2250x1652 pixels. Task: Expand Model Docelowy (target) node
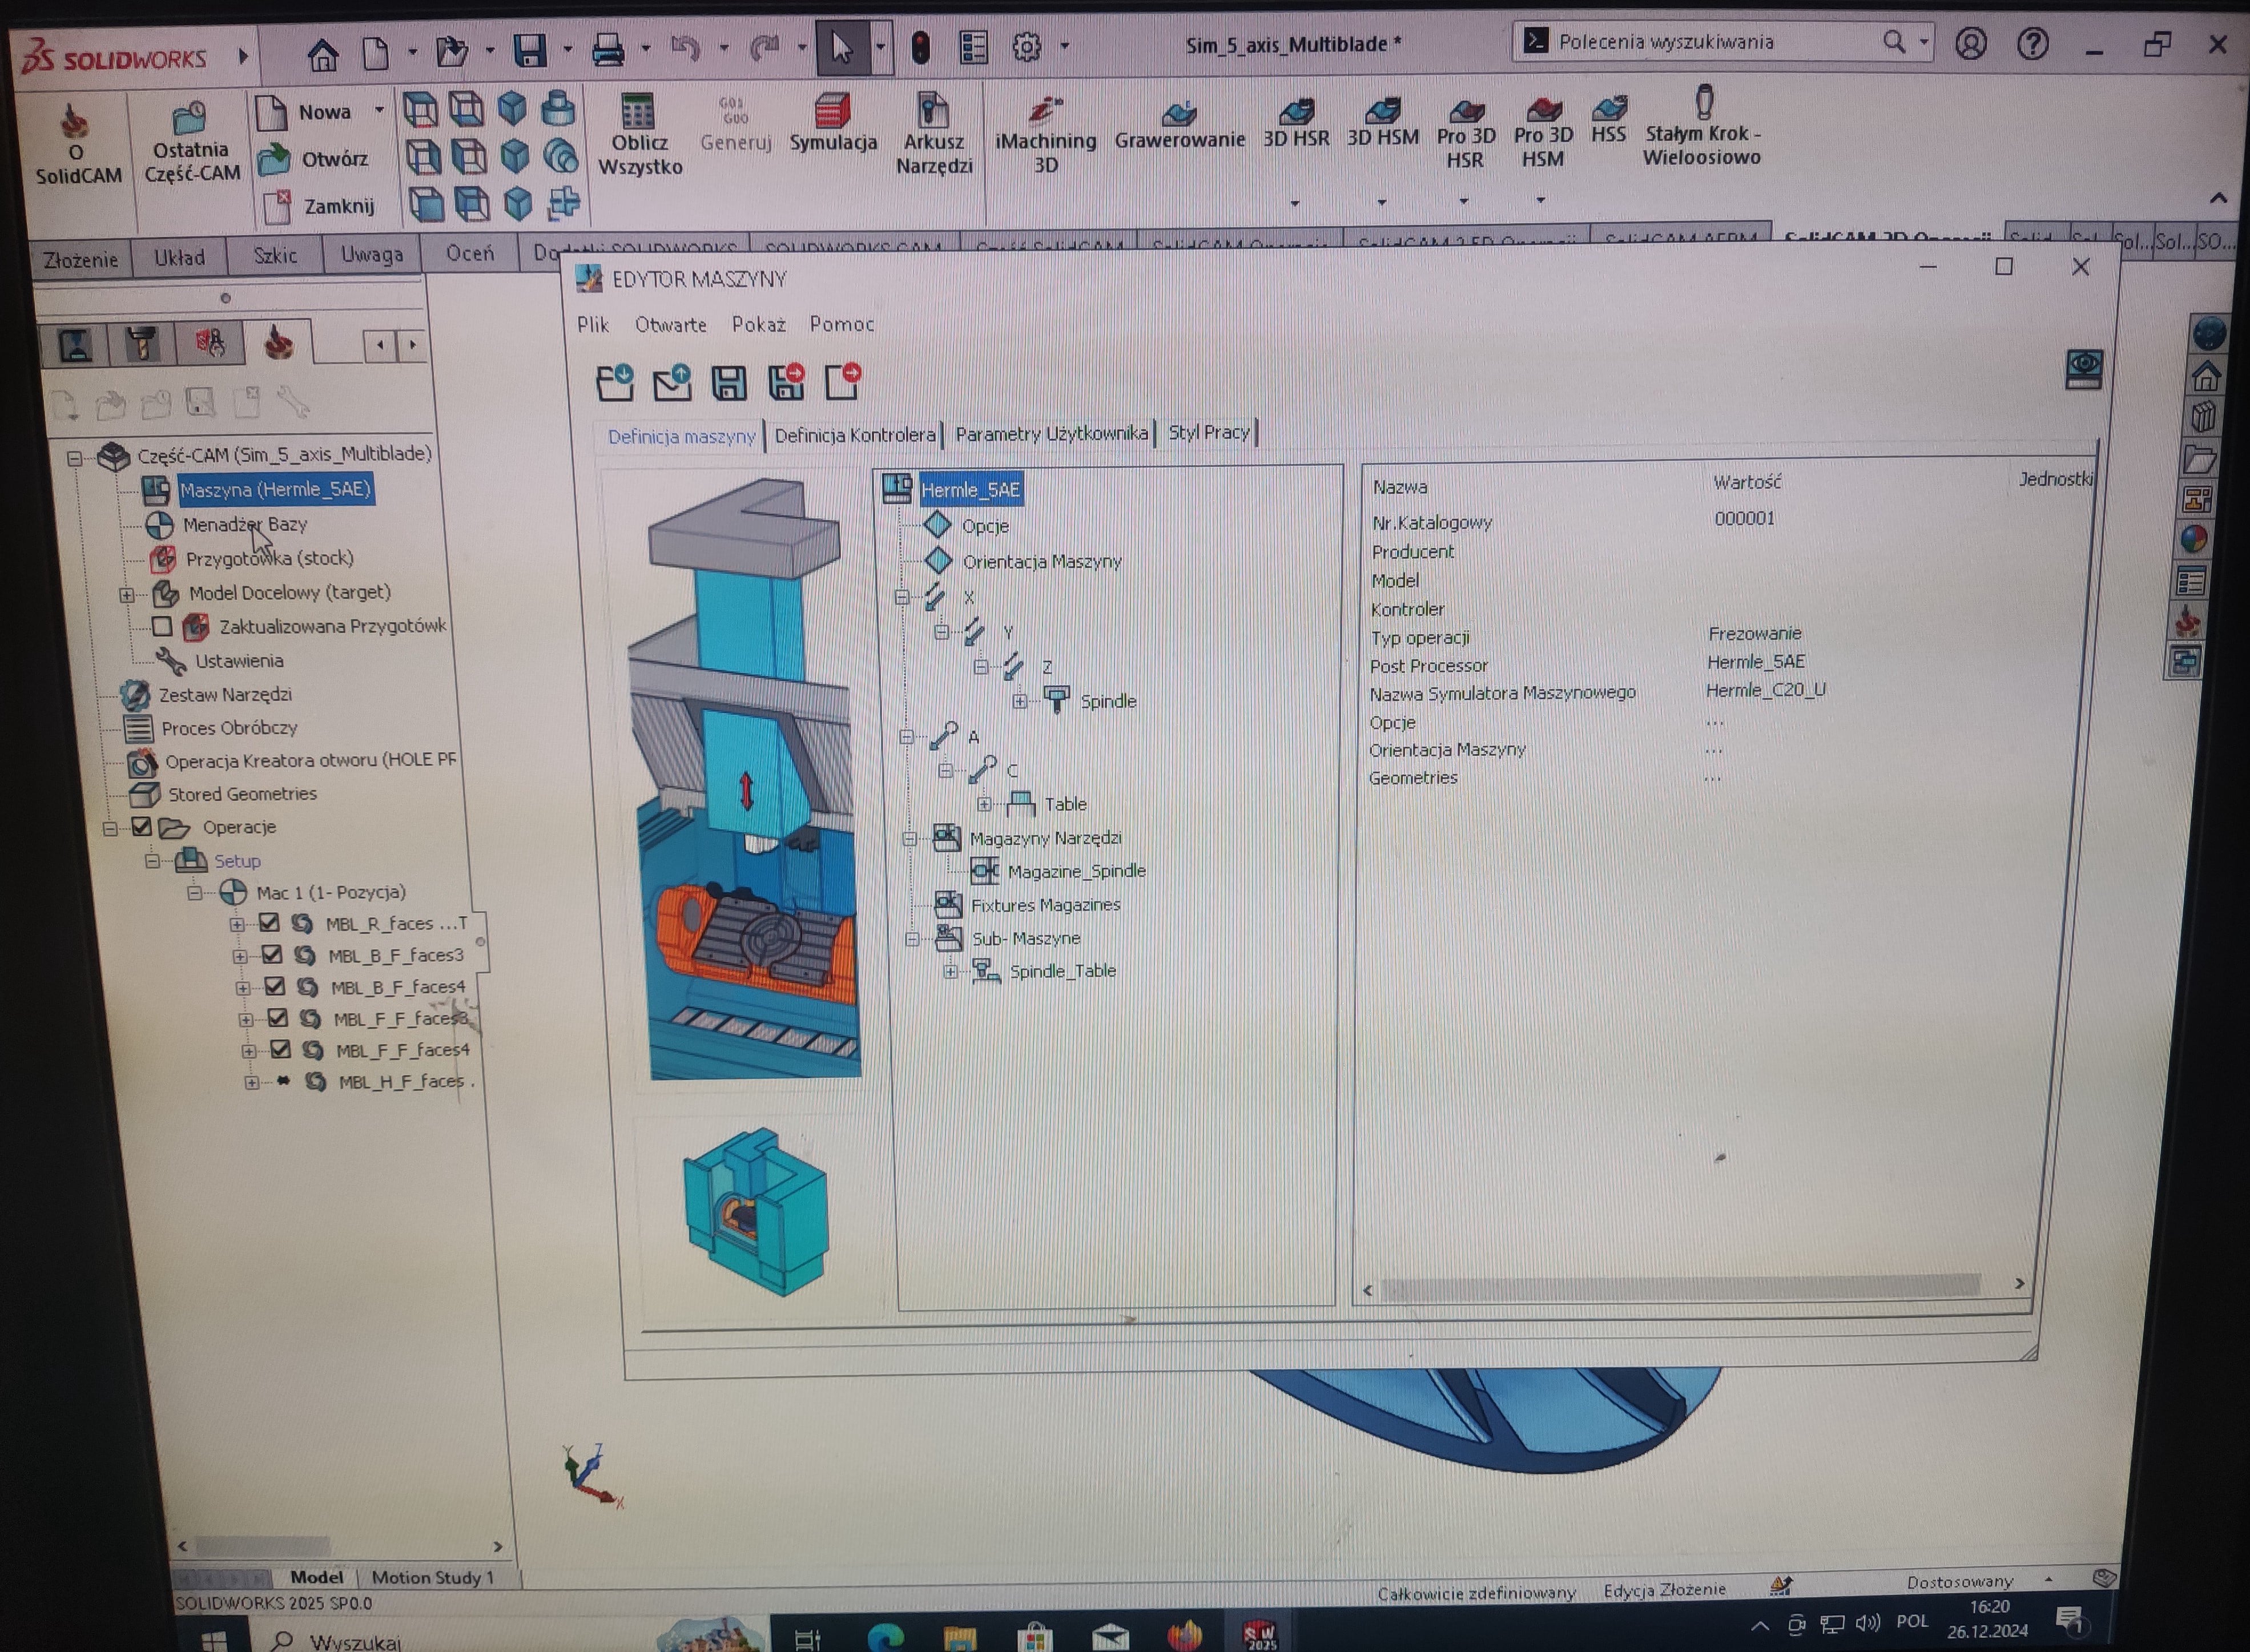(x=127, y=594)
